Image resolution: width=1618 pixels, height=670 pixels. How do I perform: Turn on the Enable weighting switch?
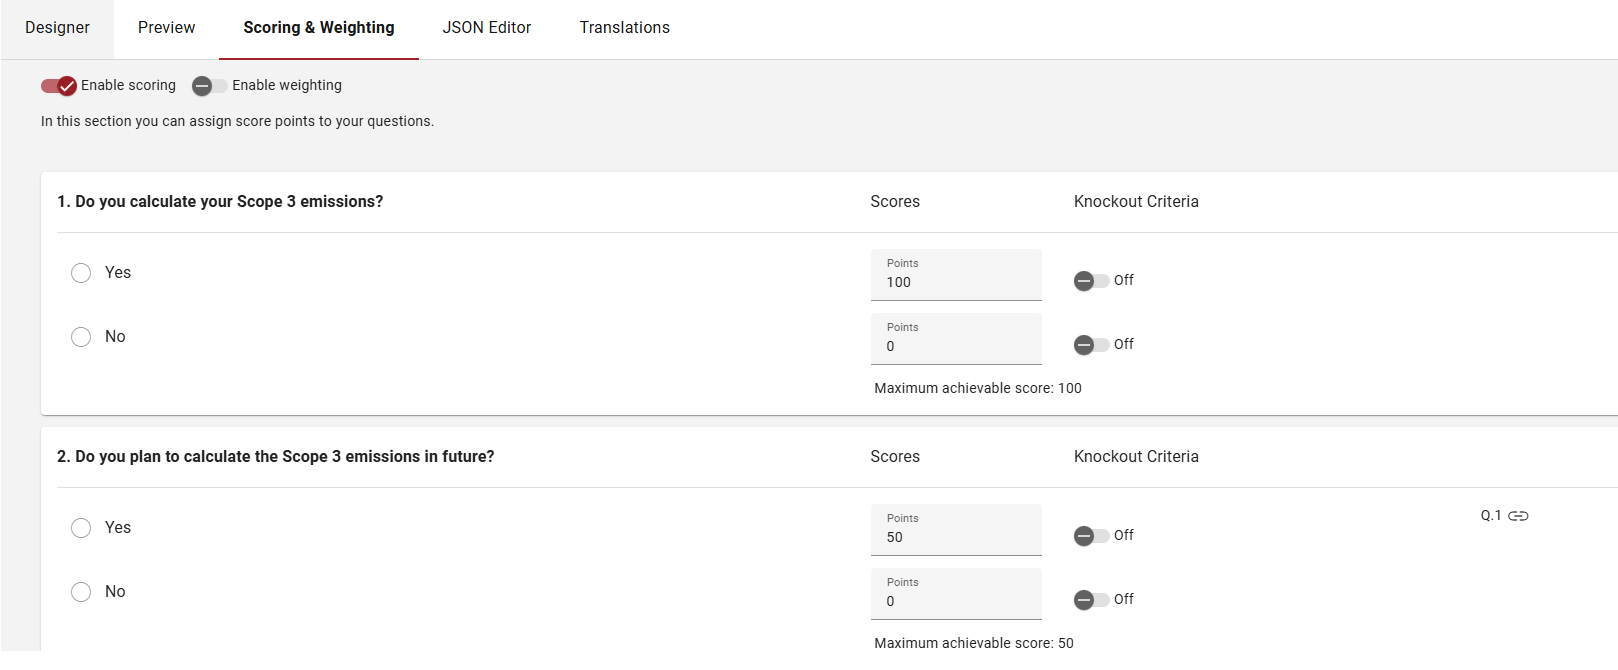209,86
